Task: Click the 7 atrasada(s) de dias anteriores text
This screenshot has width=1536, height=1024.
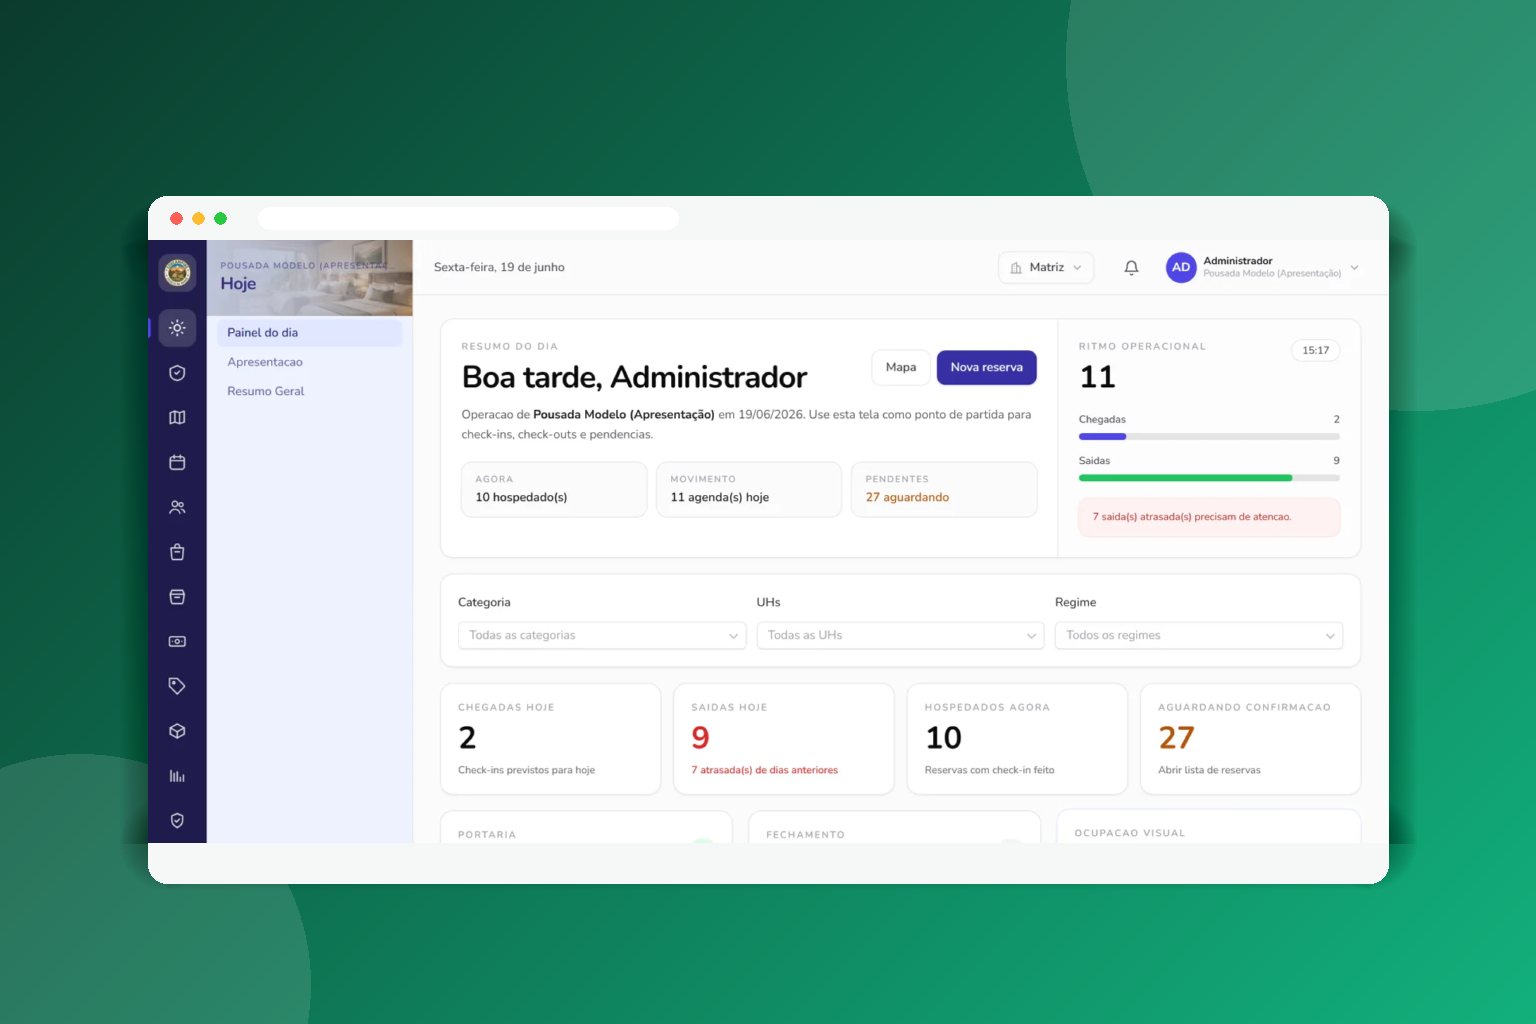Action: (x=765, y=770)
